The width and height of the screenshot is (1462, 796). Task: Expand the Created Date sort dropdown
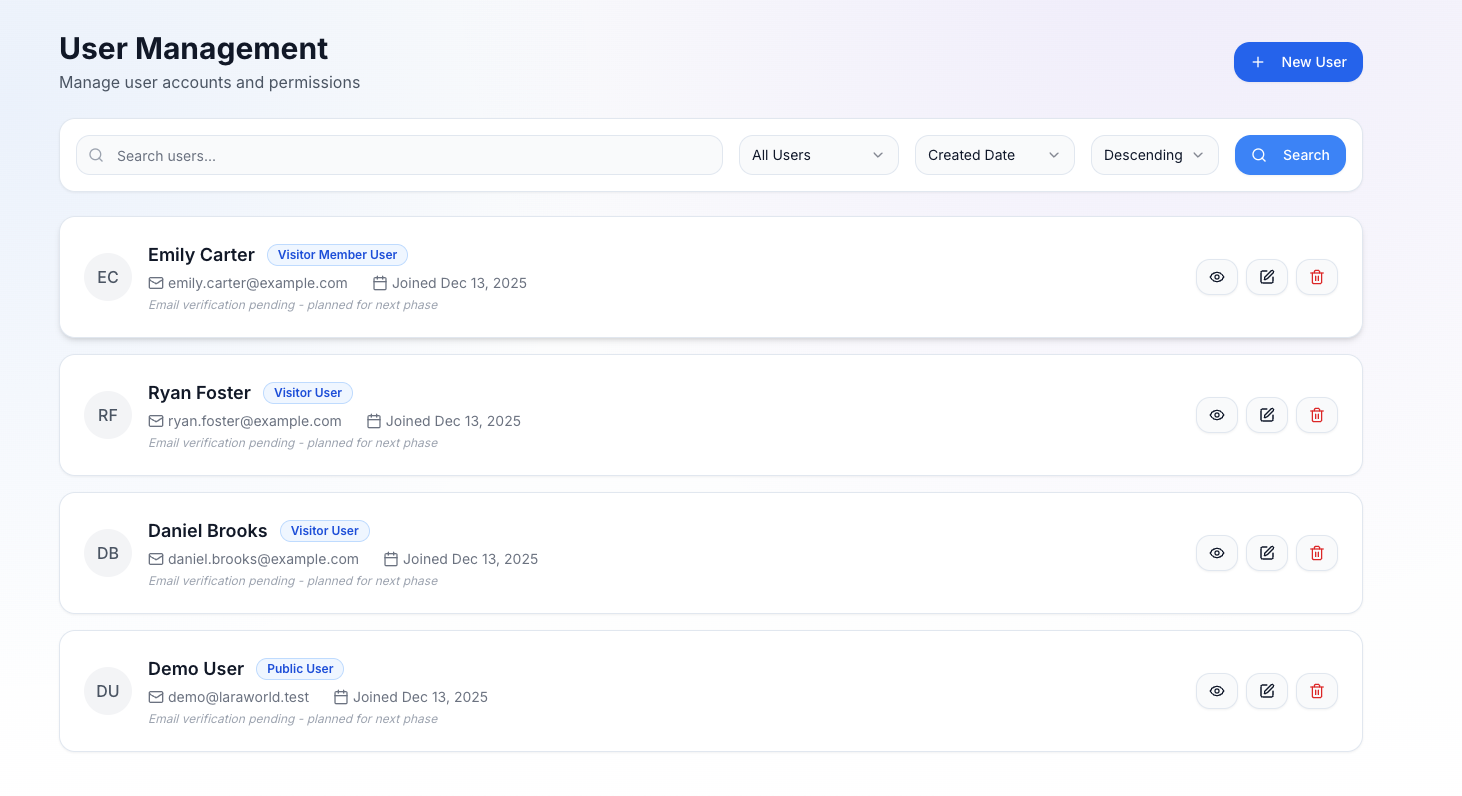(994, 155)
